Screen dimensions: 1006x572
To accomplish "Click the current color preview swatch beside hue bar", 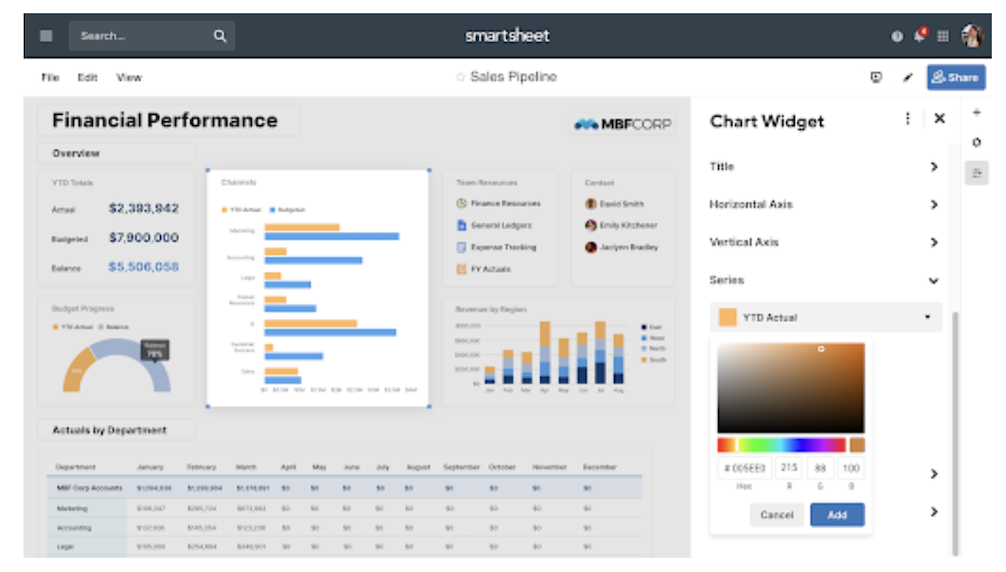I will pyautogui.click(x=857, y=444).
